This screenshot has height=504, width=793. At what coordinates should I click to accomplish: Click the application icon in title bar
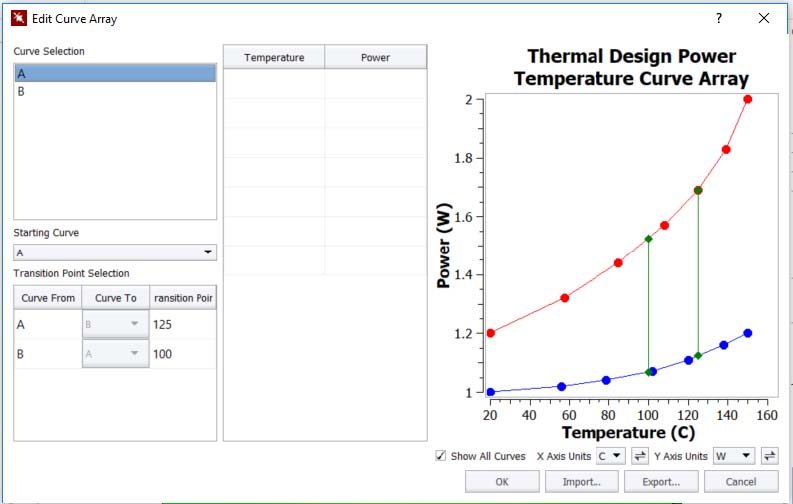[x=19, y=19]
